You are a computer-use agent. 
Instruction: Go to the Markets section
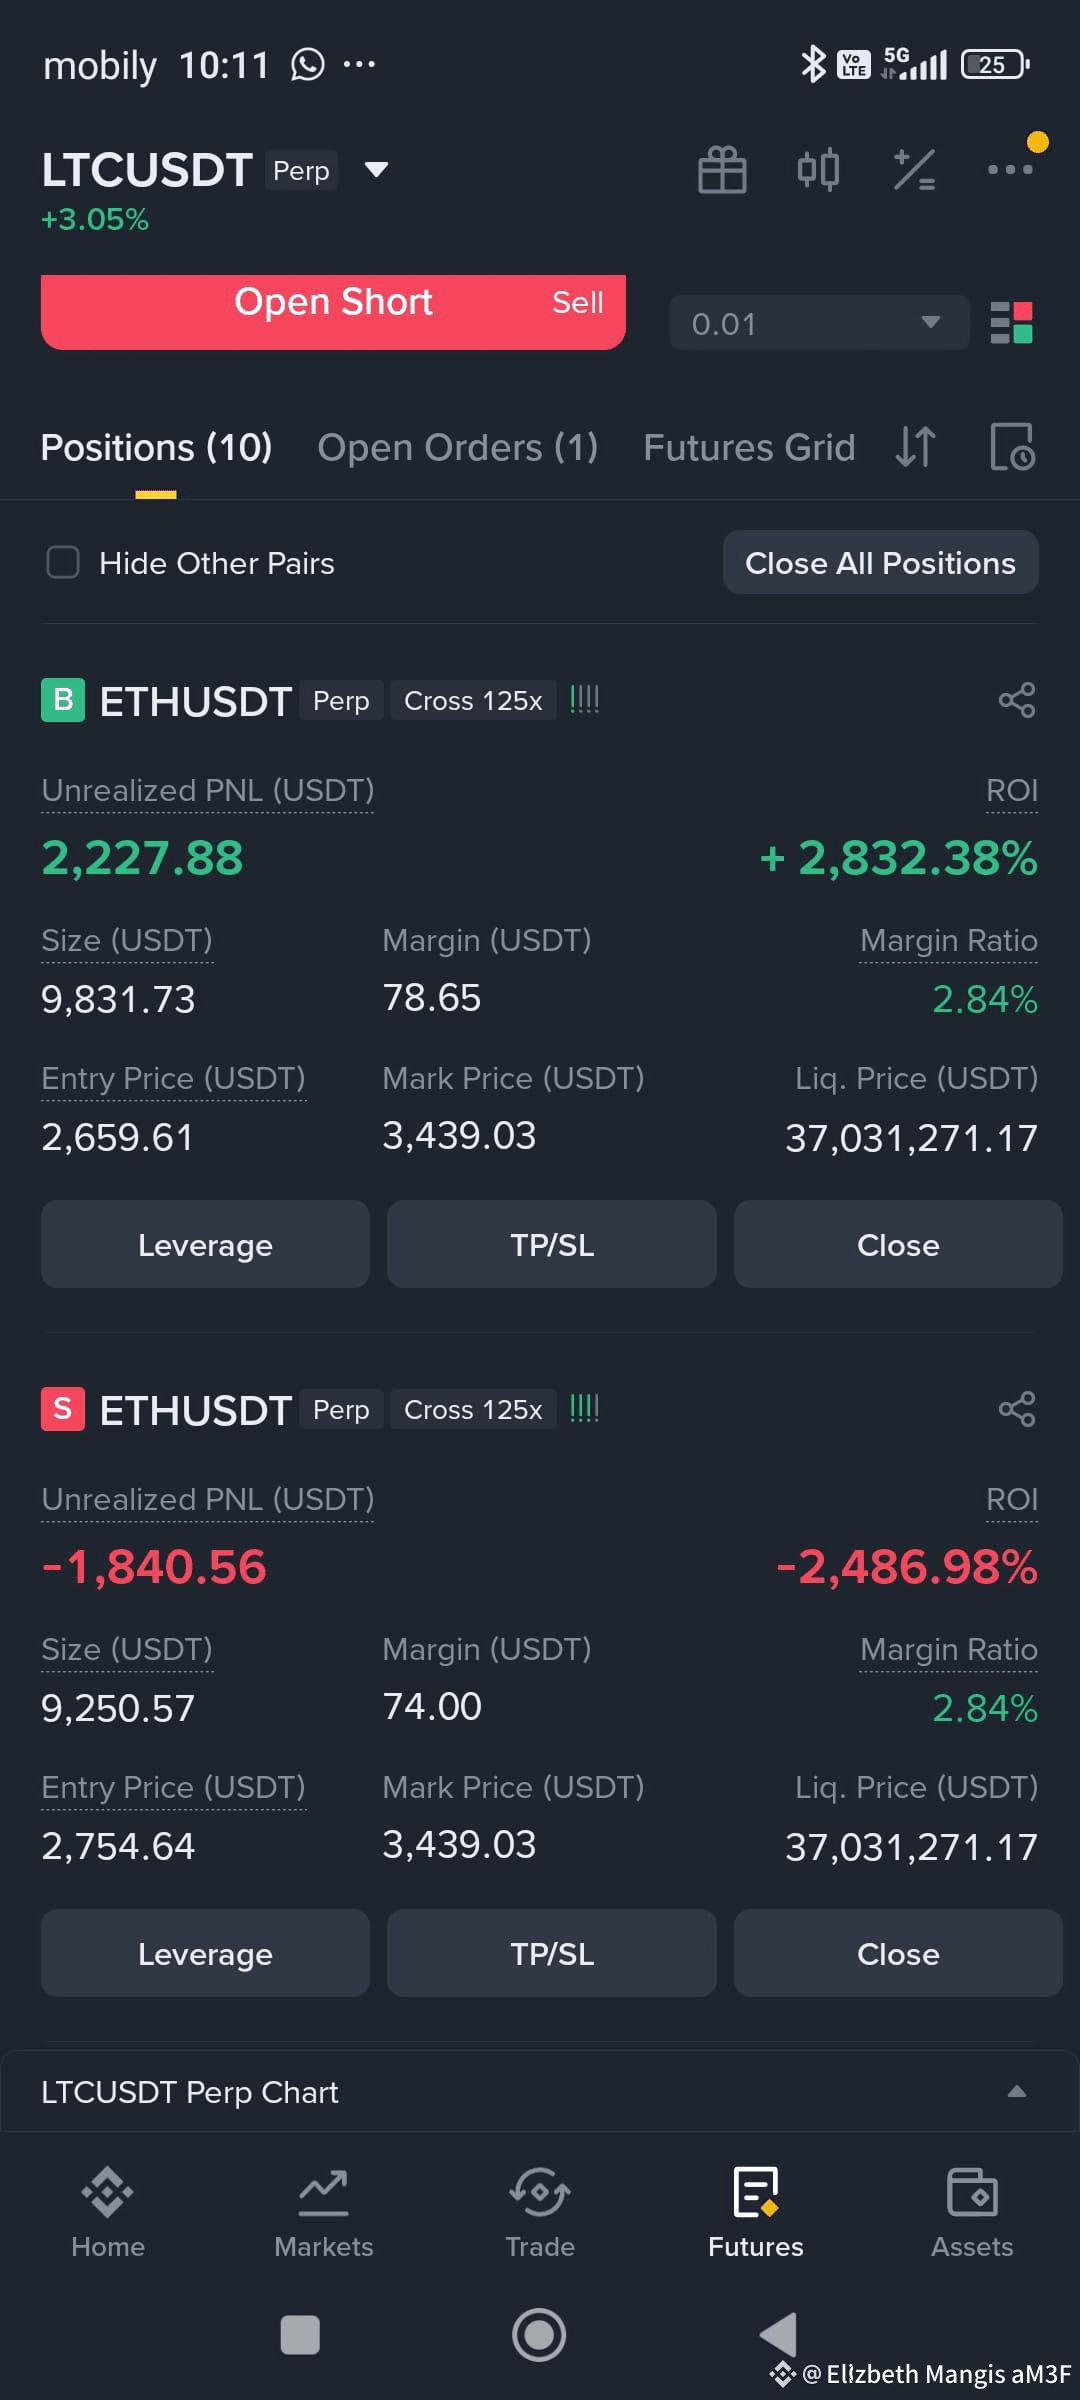(x=324, y=2213)
